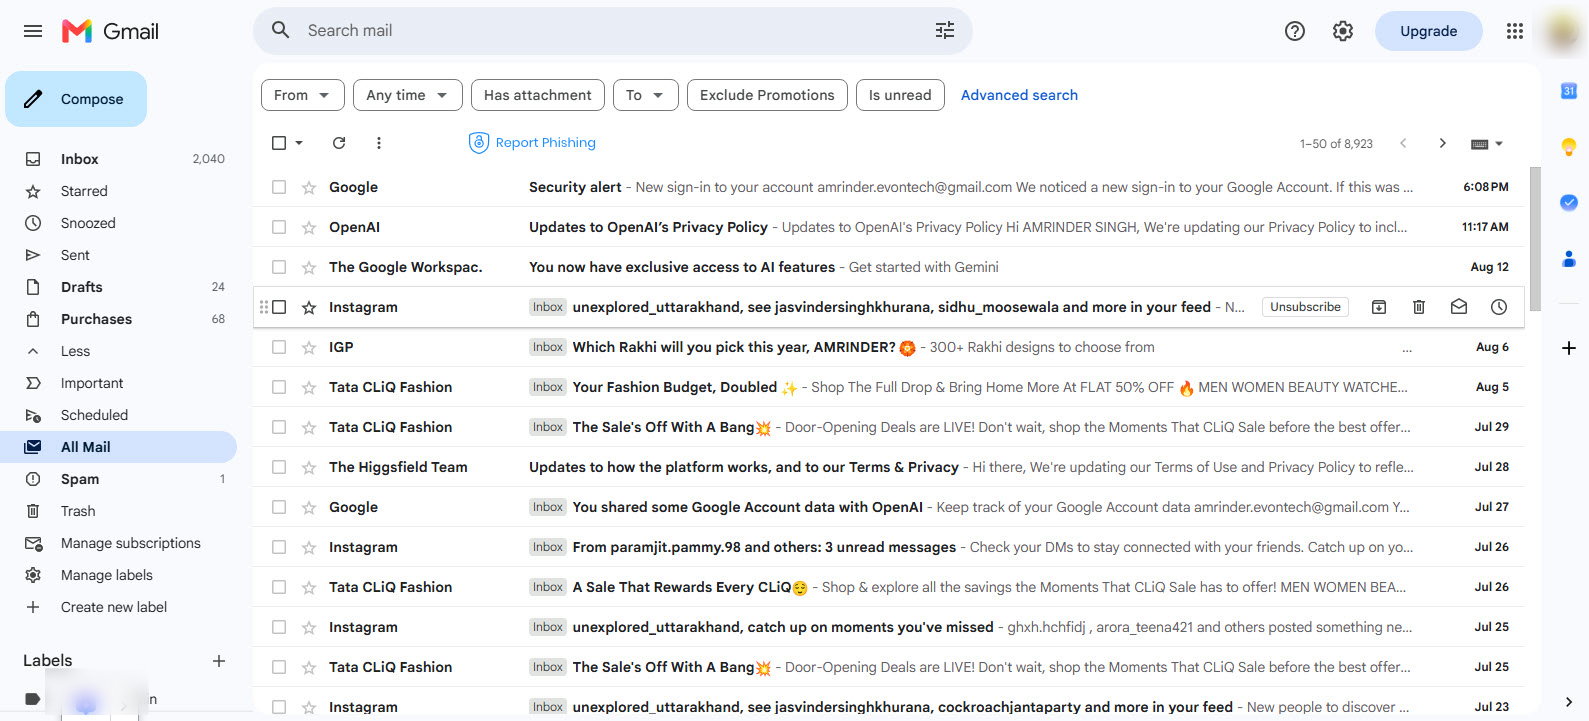The height and width of the screenshot is (721, 1589).
Task: Select the hovered Instagram email checkbox
Action: 279,307
